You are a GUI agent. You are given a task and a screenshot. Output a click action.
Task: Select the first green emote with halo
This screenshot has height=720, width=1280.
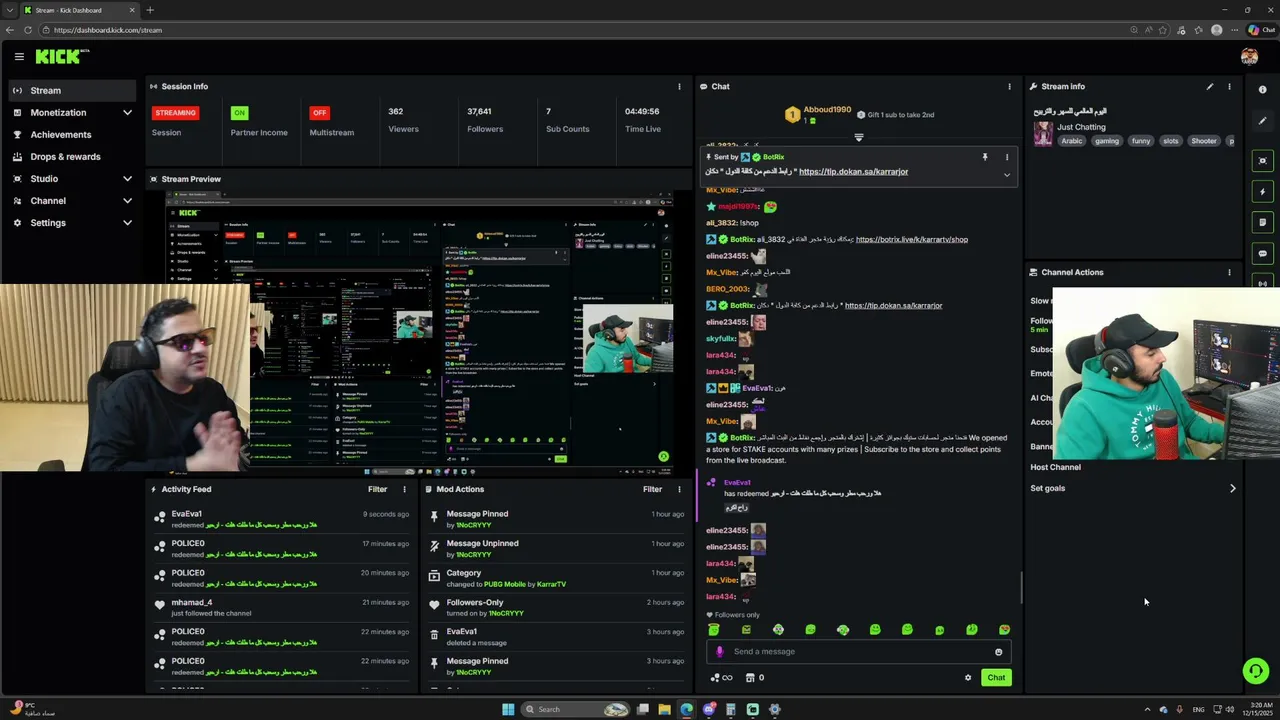pos(714,630)
